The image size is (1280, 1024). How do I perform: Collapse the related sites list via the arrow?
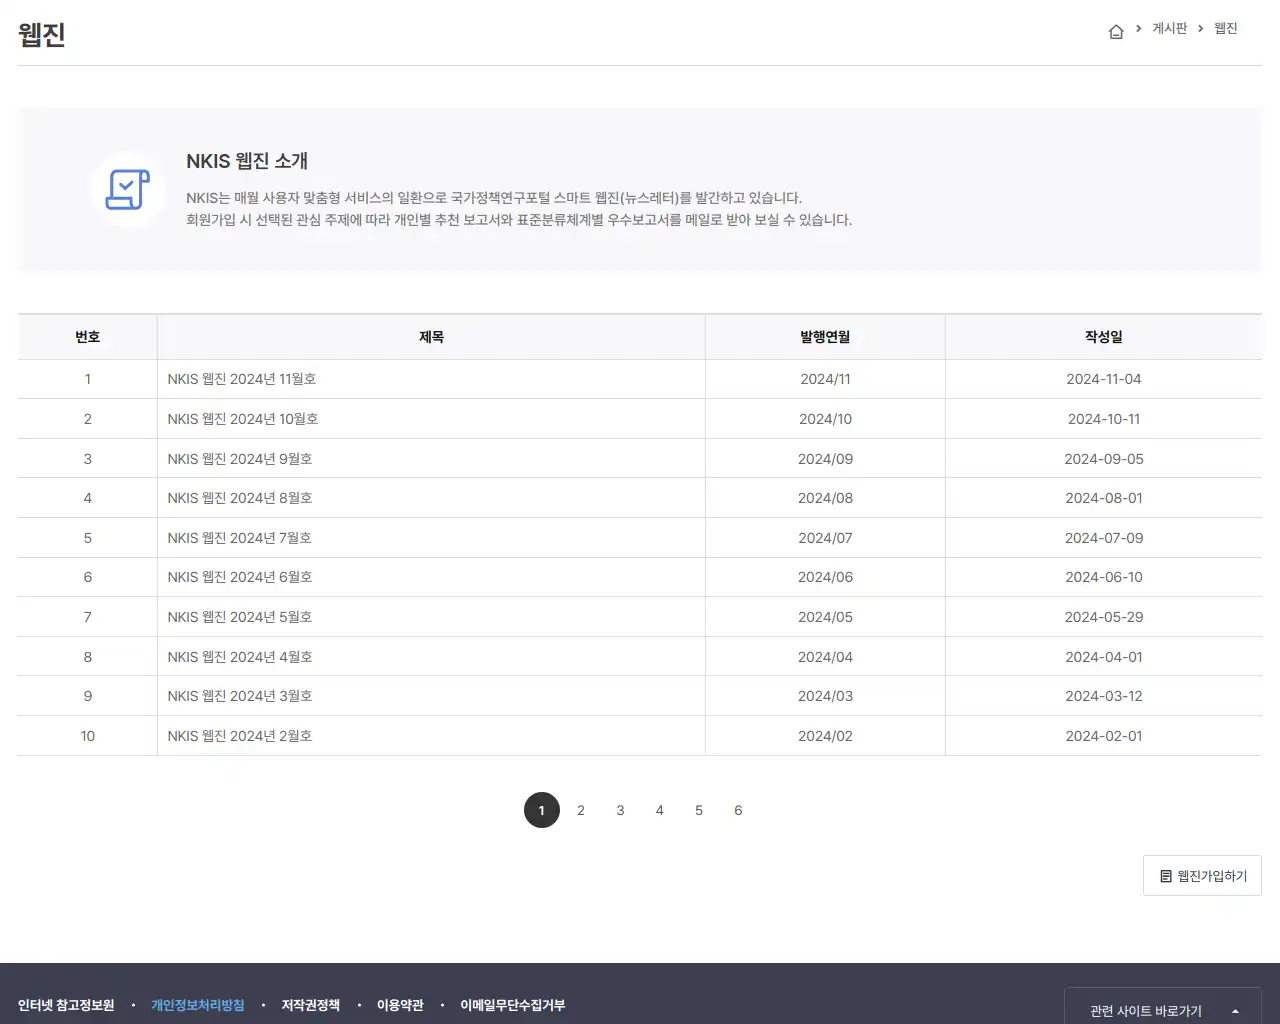1235,1010
